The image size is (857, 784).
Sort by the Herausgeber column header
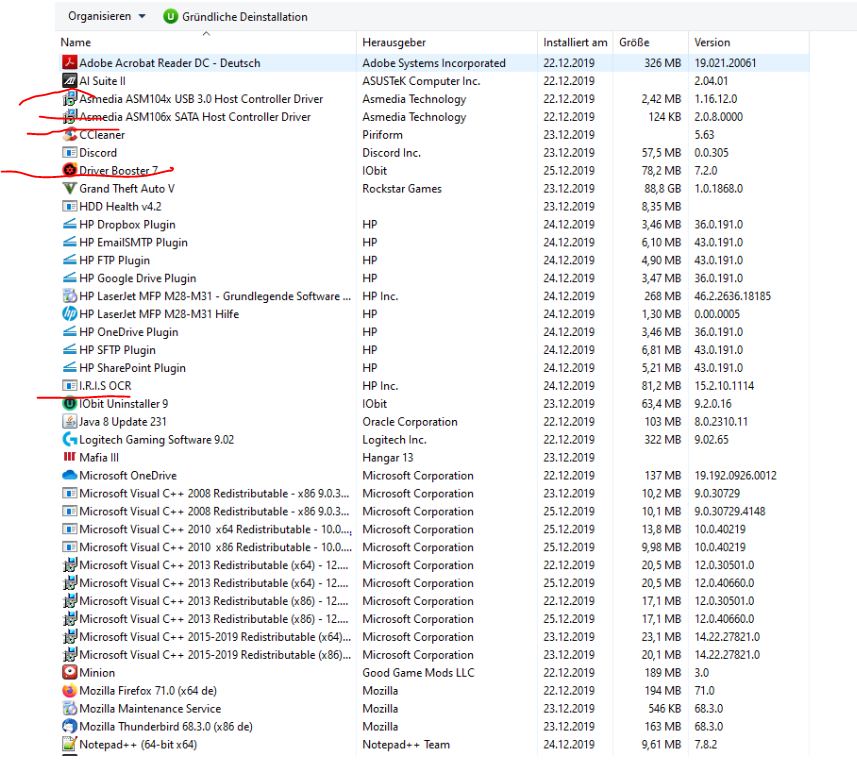pos(394,43)
